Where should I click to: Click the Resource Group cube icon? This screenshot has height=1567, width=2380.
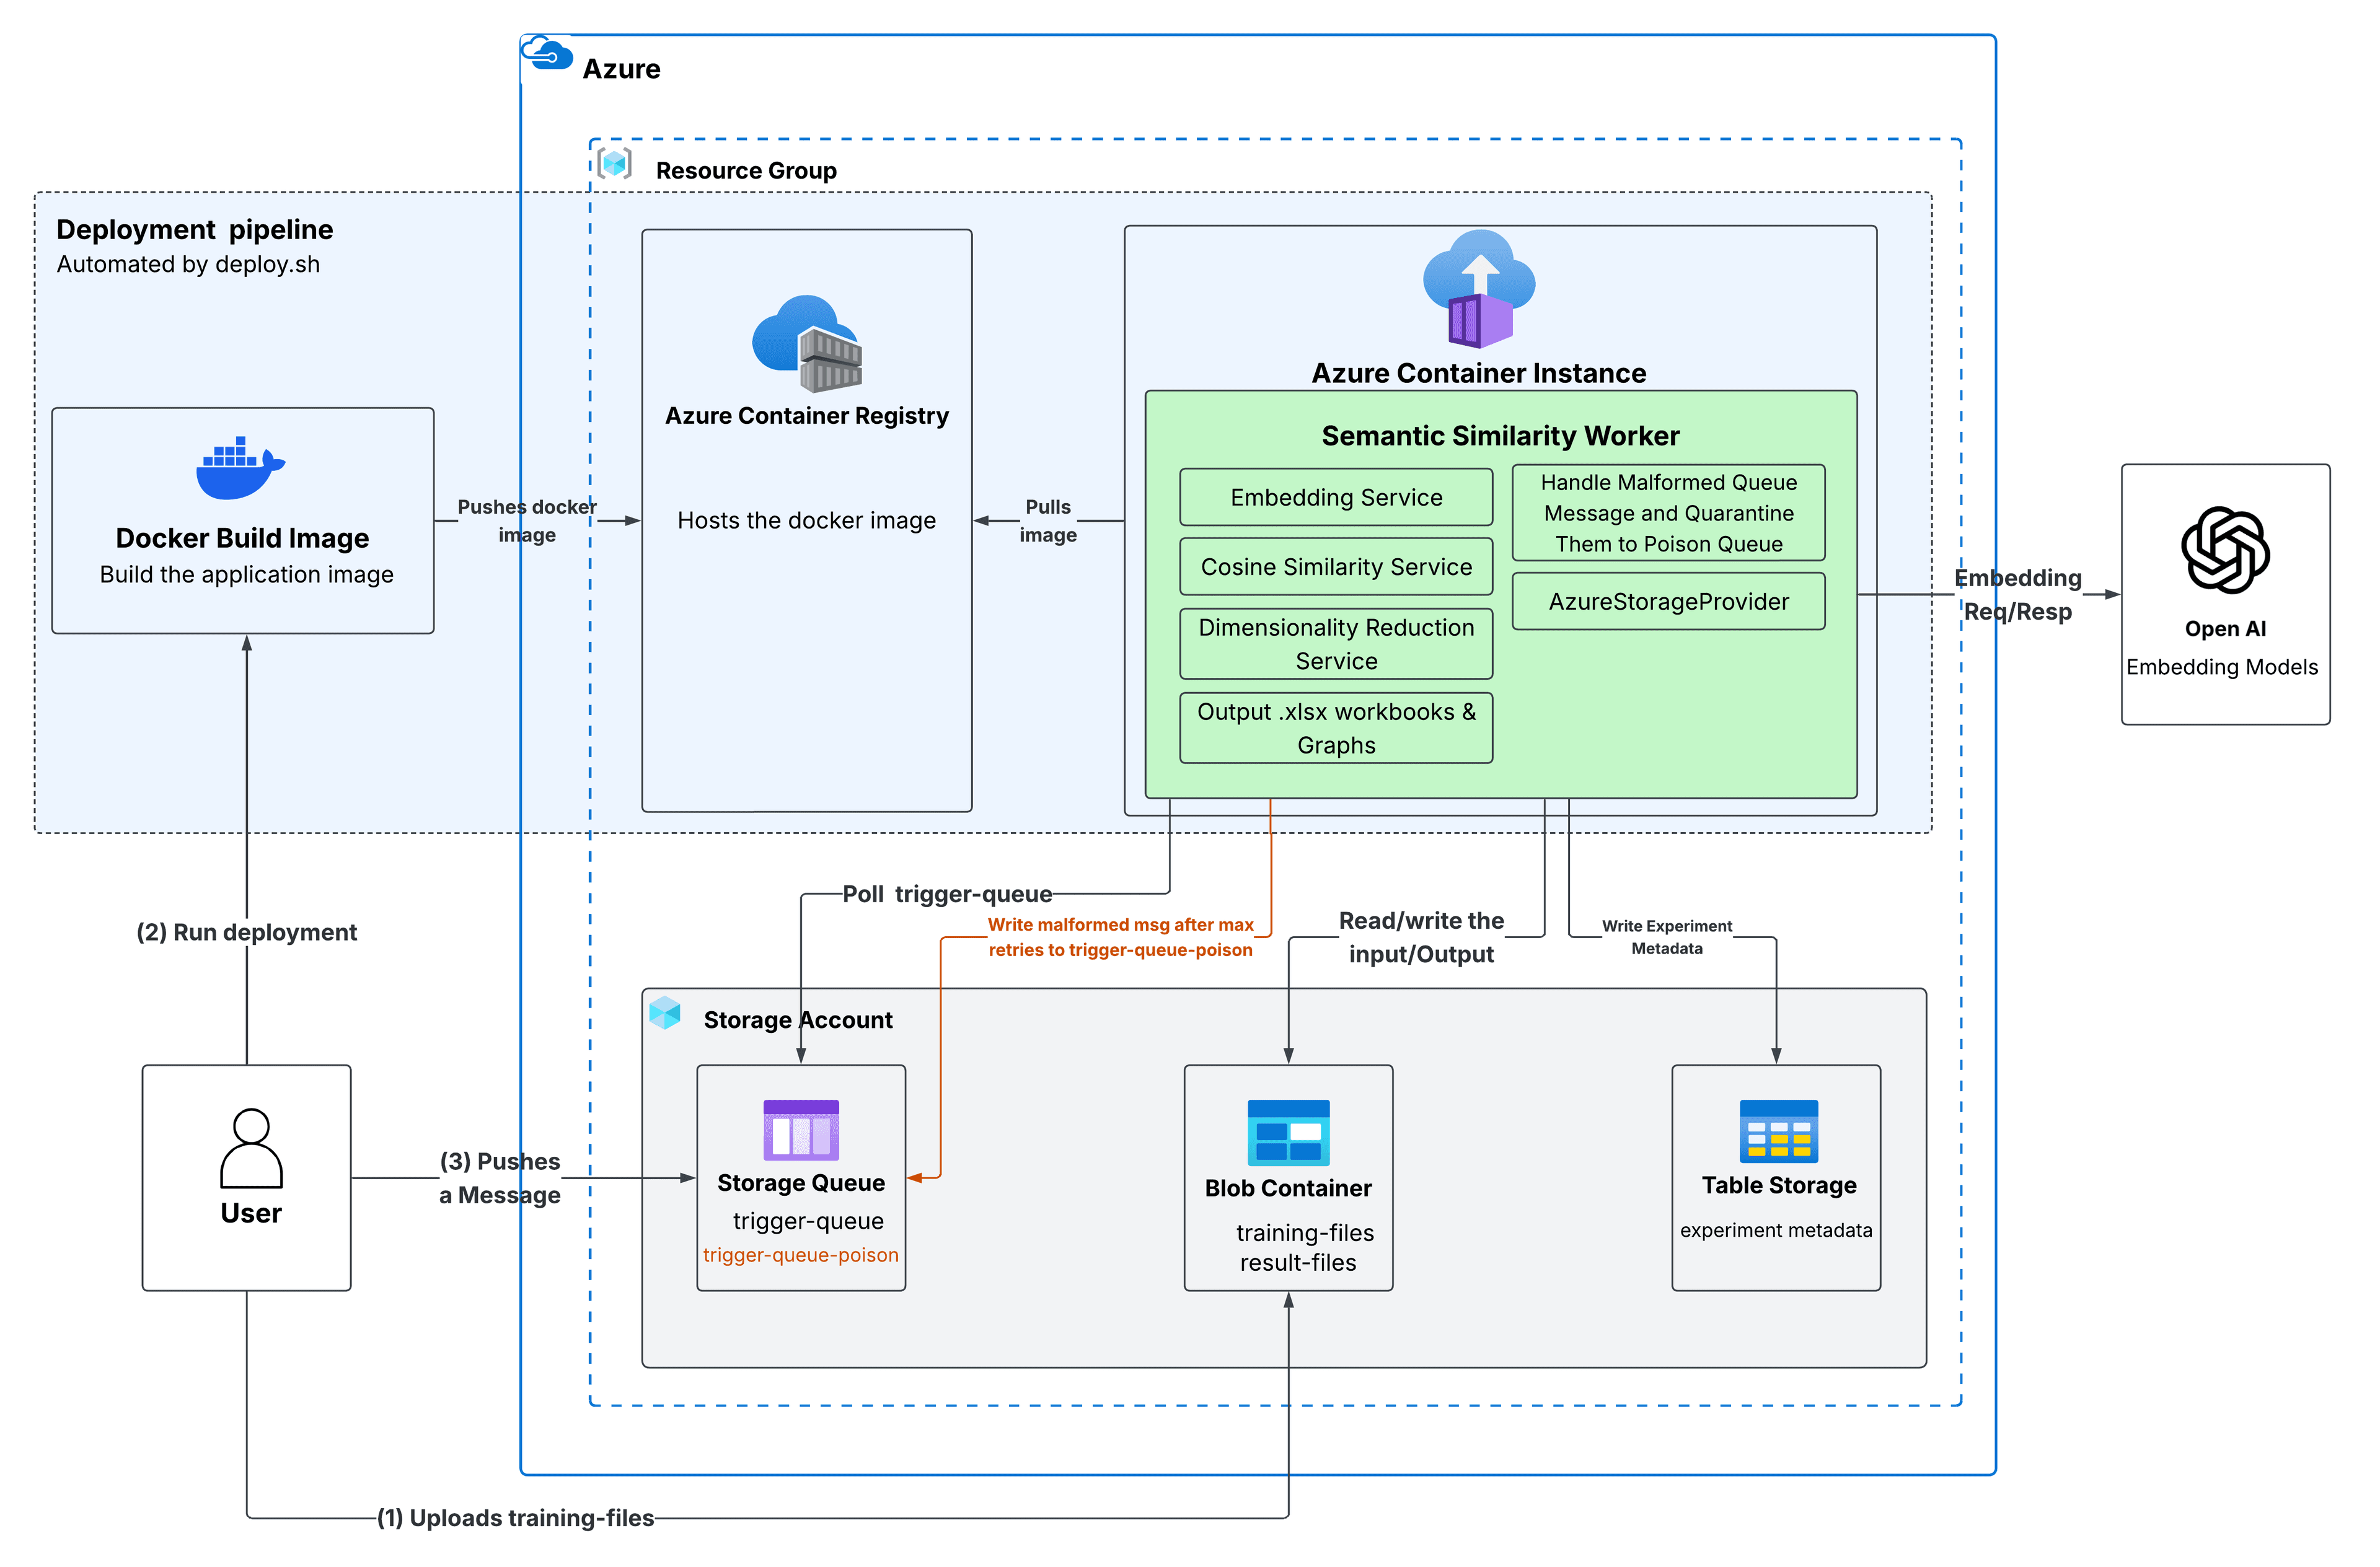614,163
